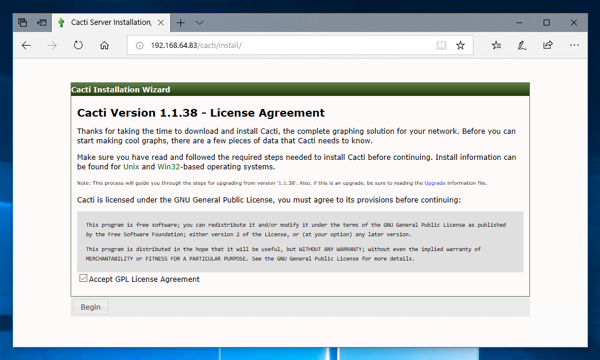
Task: Go back to previous page
Action: coord(26,46)
